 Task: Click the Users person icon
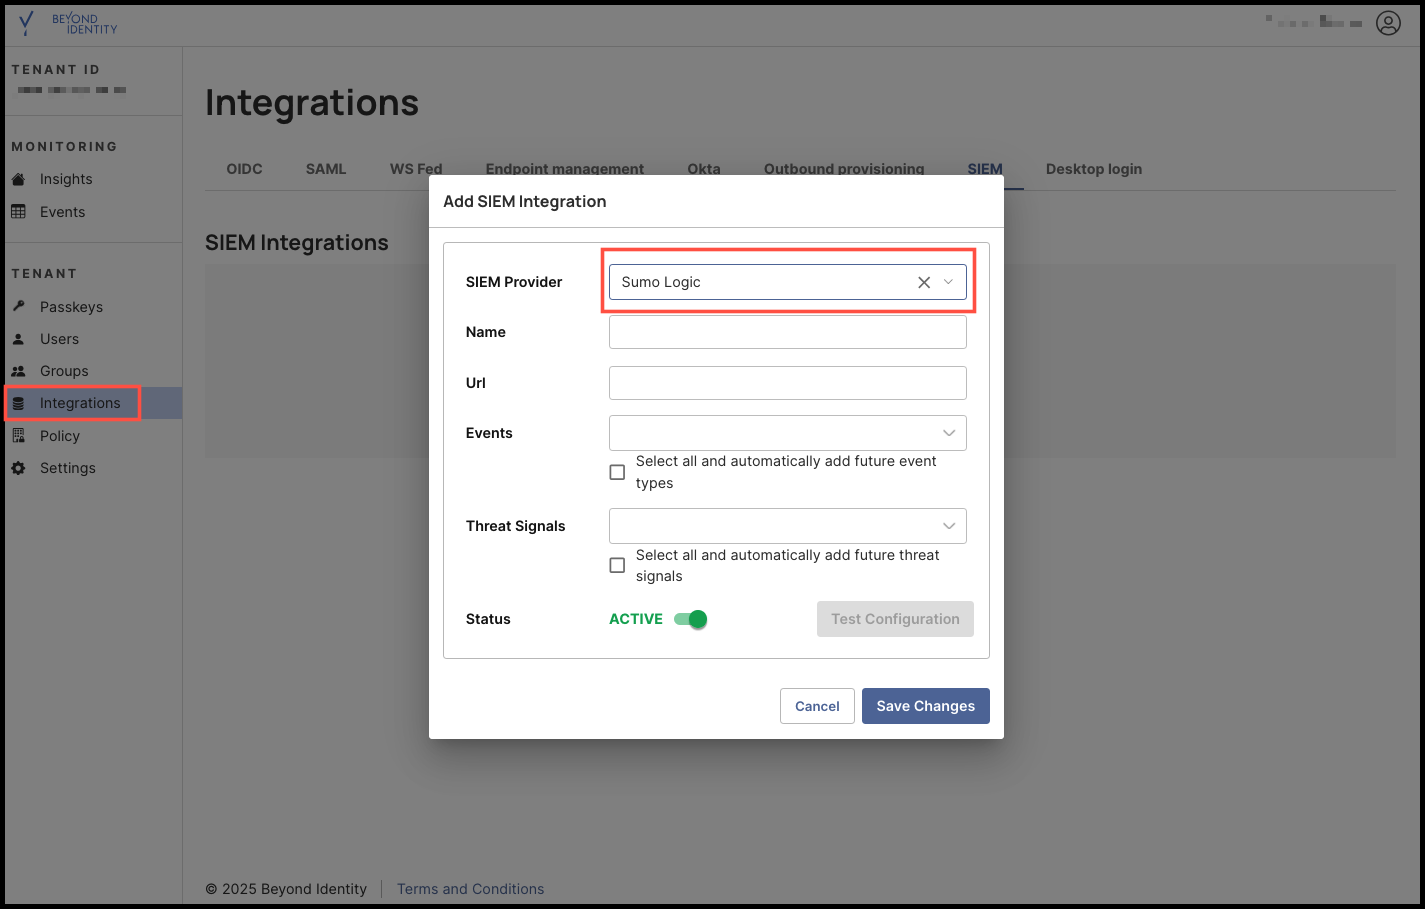click(18, 339)
